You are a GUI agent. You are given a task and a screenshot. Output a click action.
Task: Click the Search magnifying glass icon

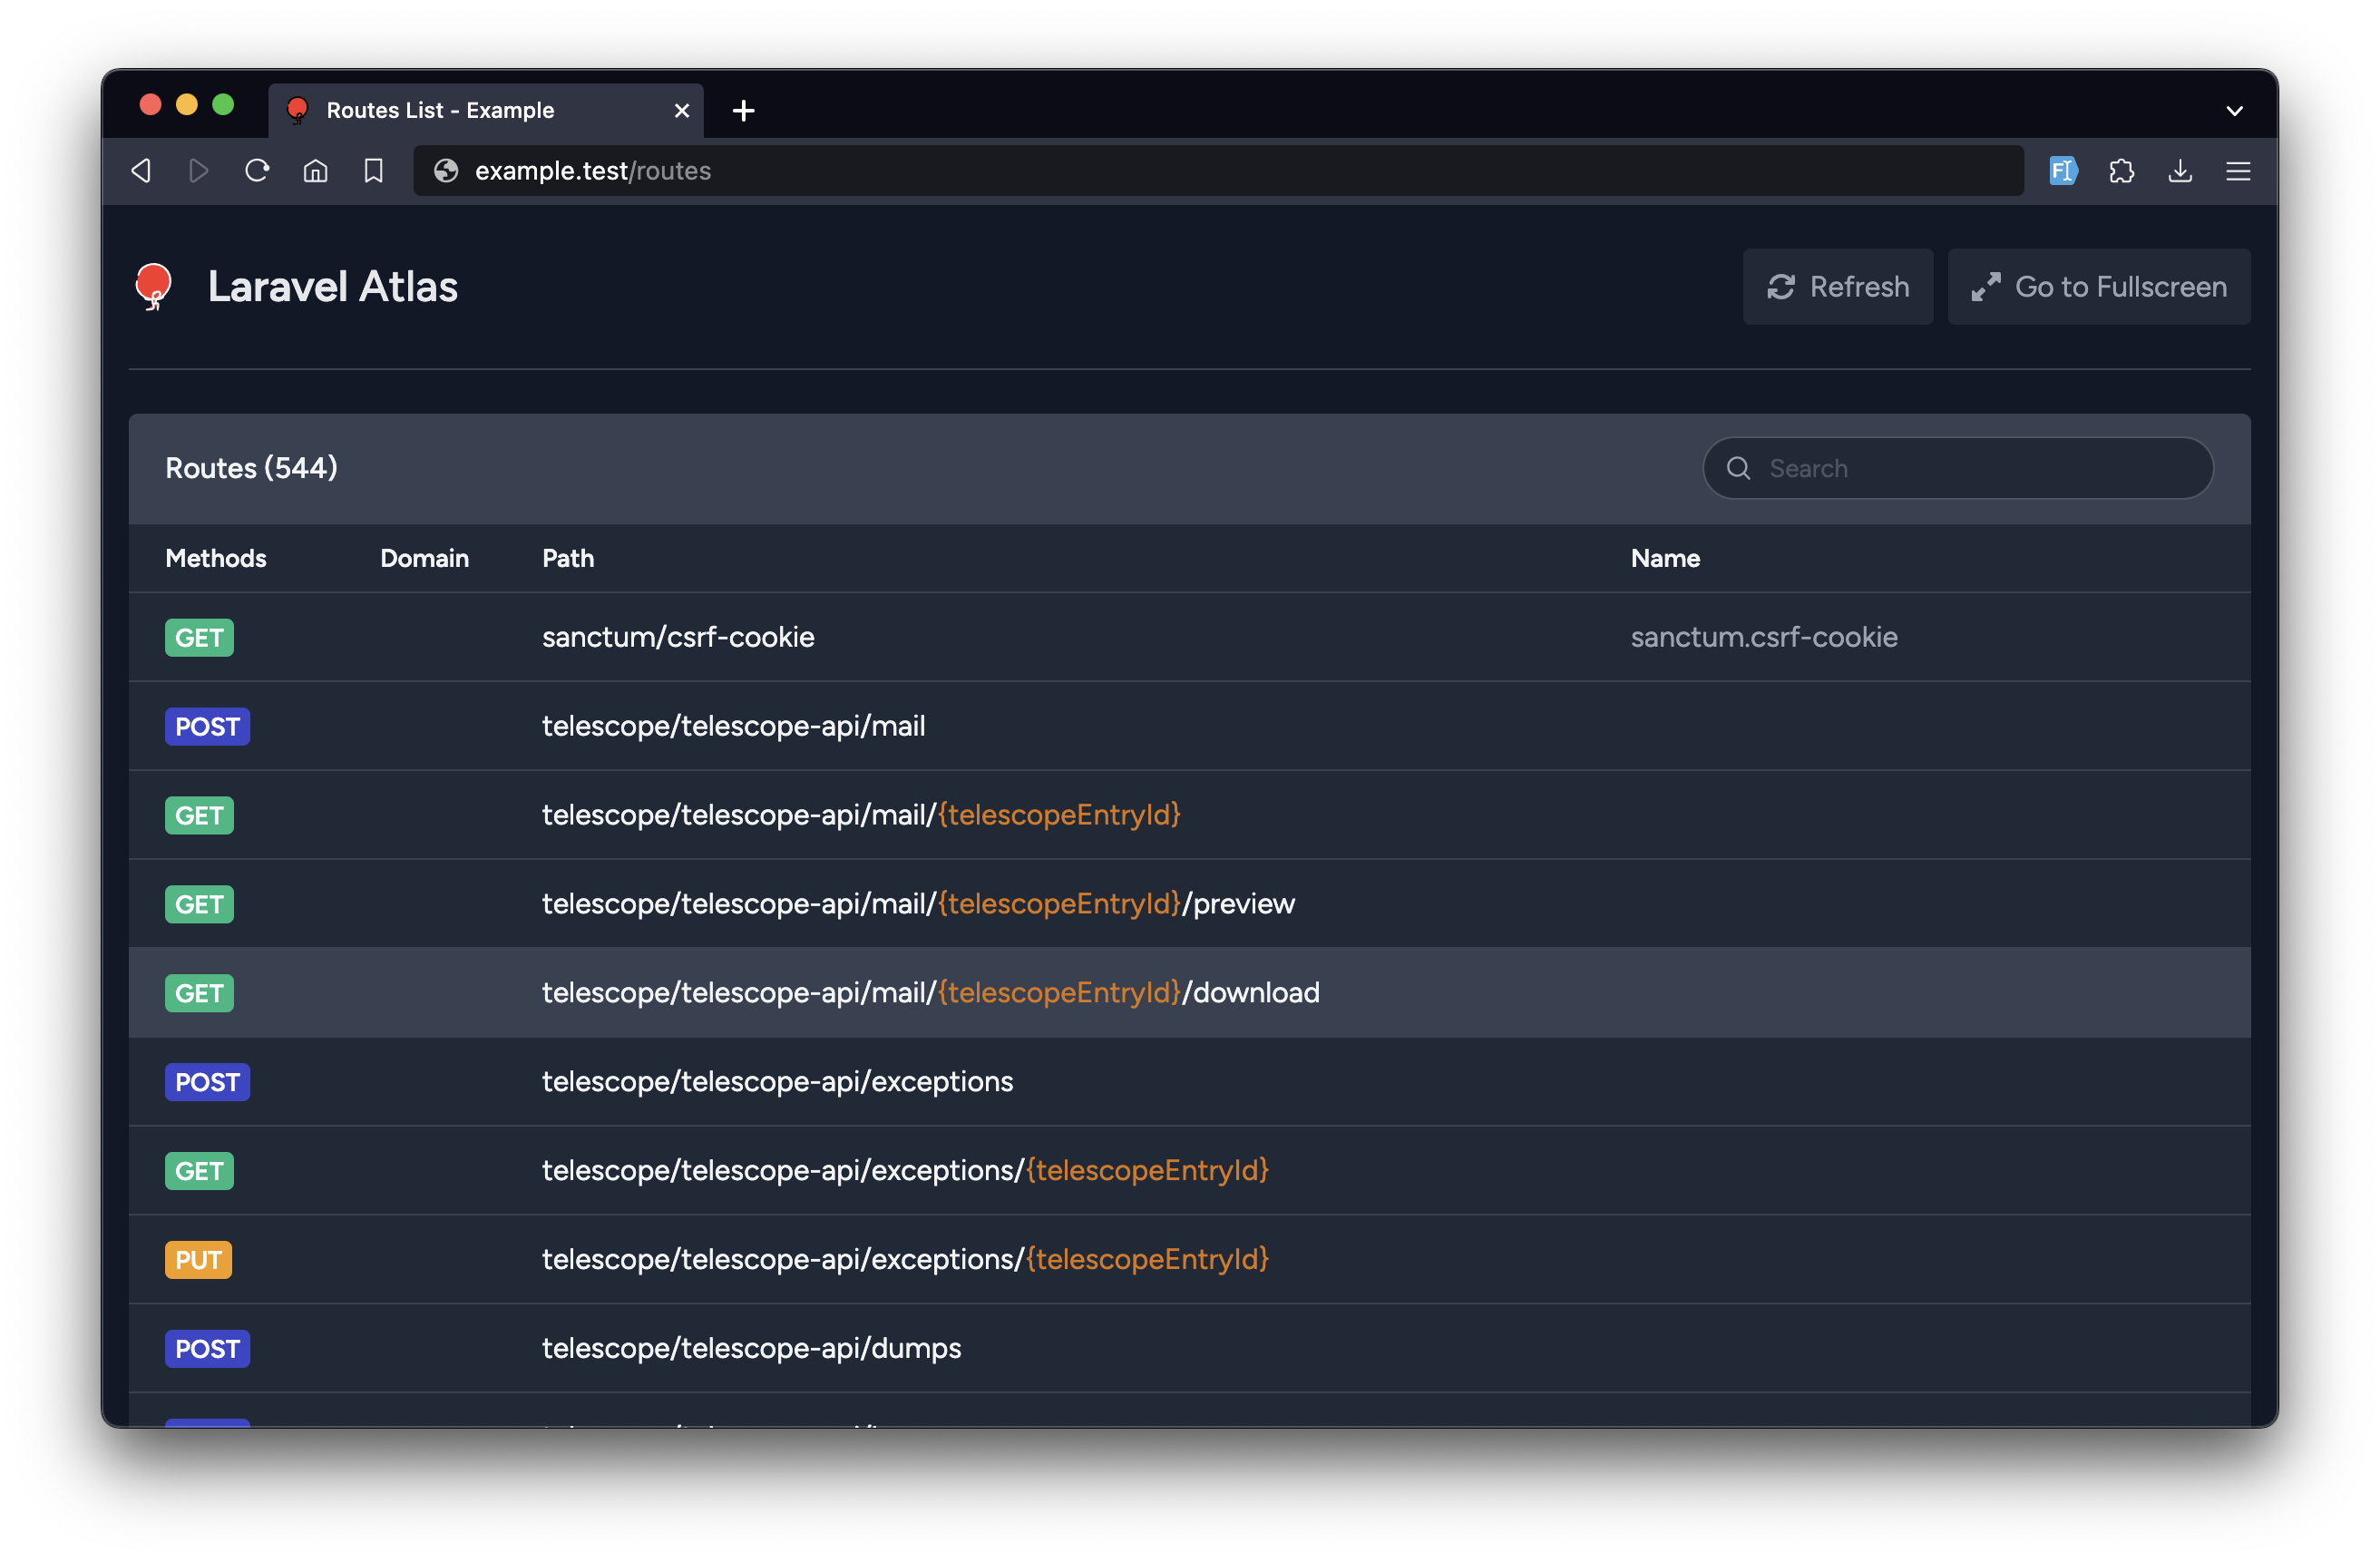click(1739, 469)
